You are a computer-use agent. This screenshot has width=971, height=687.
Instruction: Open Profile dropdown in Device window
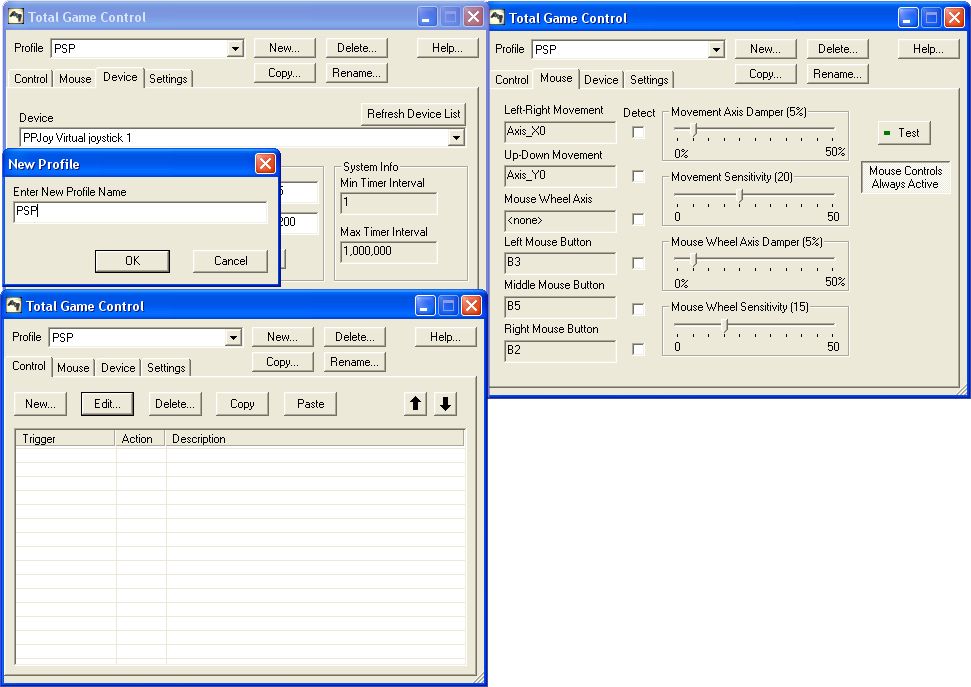click(x=235, y=48)
